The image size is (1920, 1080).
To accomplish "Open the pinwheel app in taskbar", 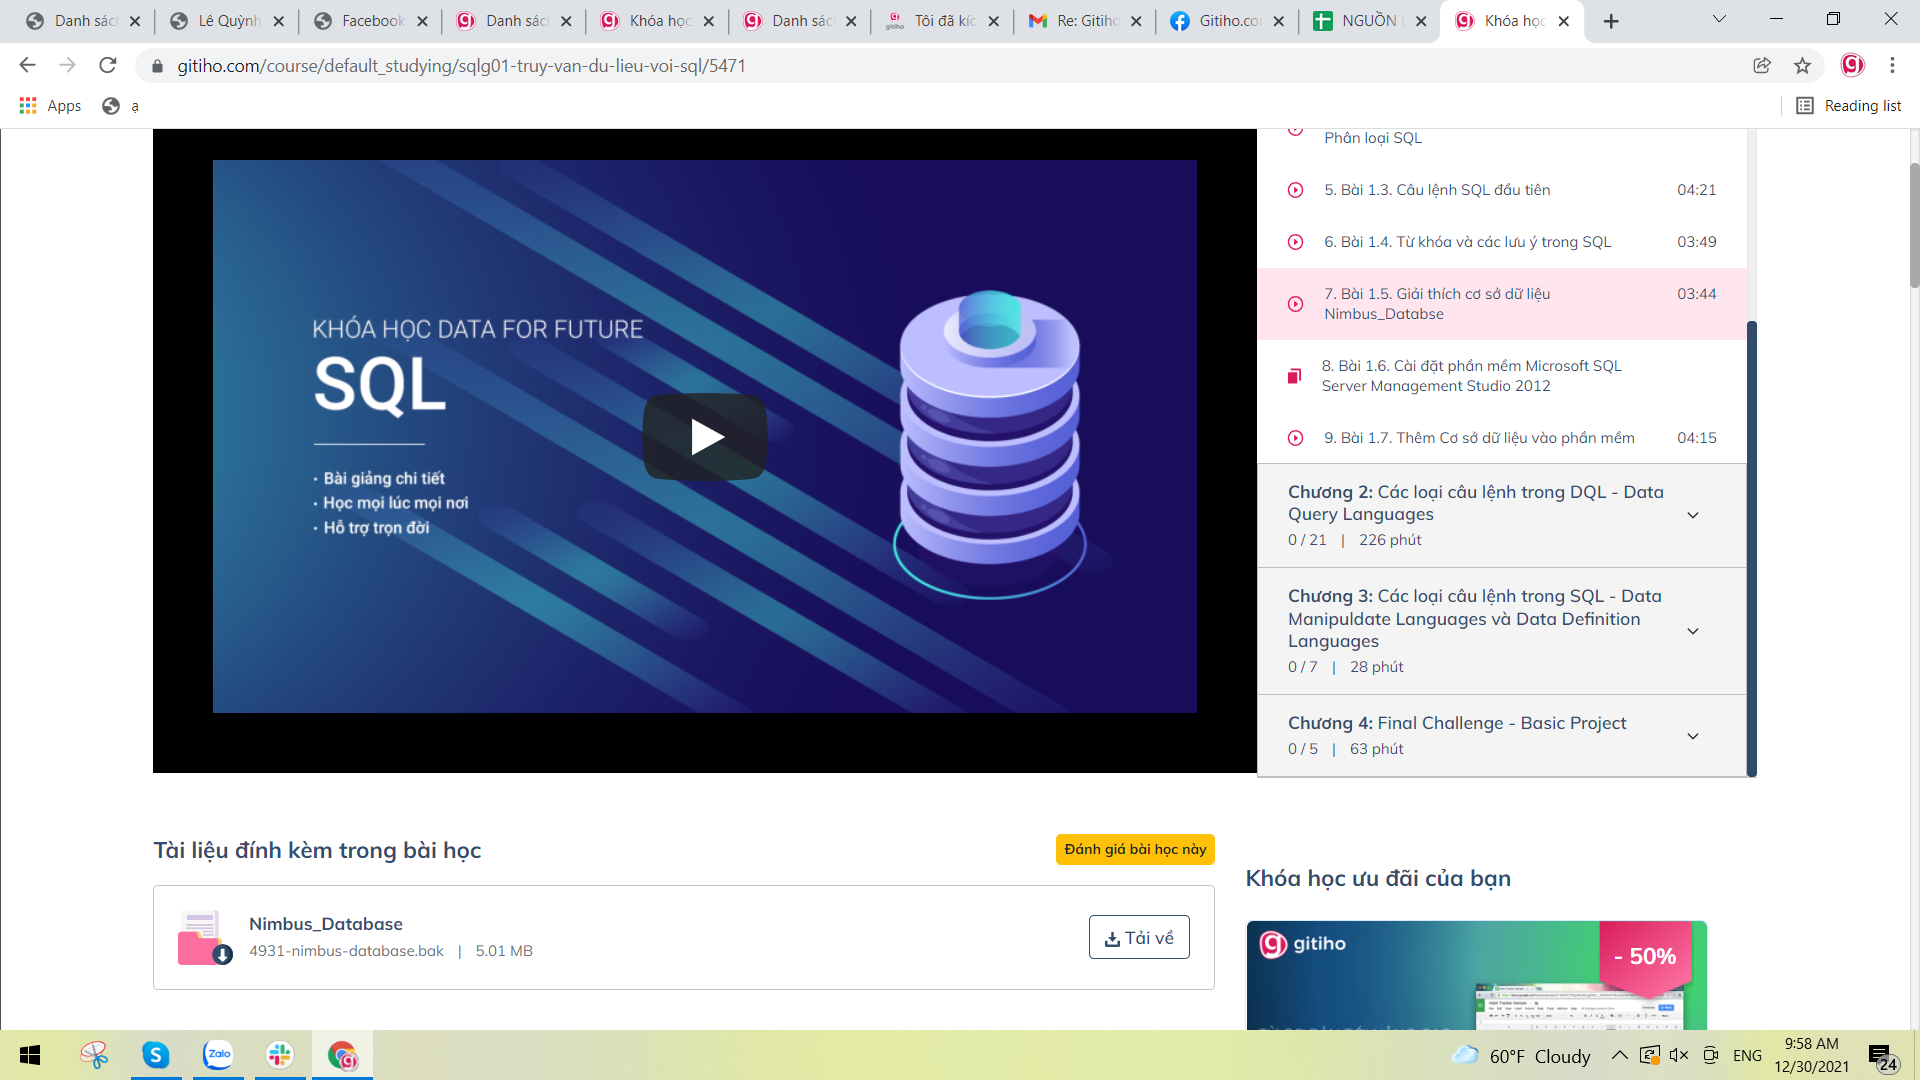I will 94,1055.
